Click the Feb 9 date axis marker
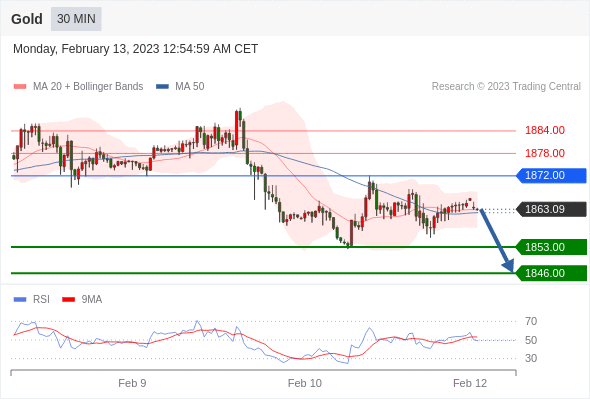 (x=132, y=383)
